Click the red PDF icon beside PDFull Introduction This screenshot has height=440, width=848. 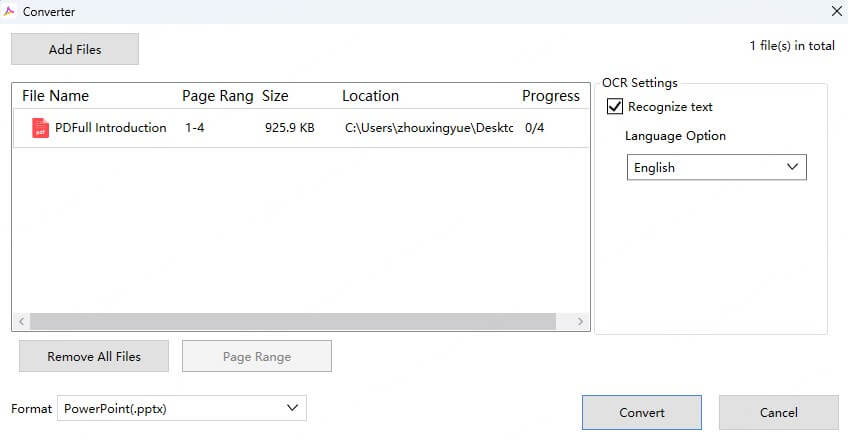(40, 128)
